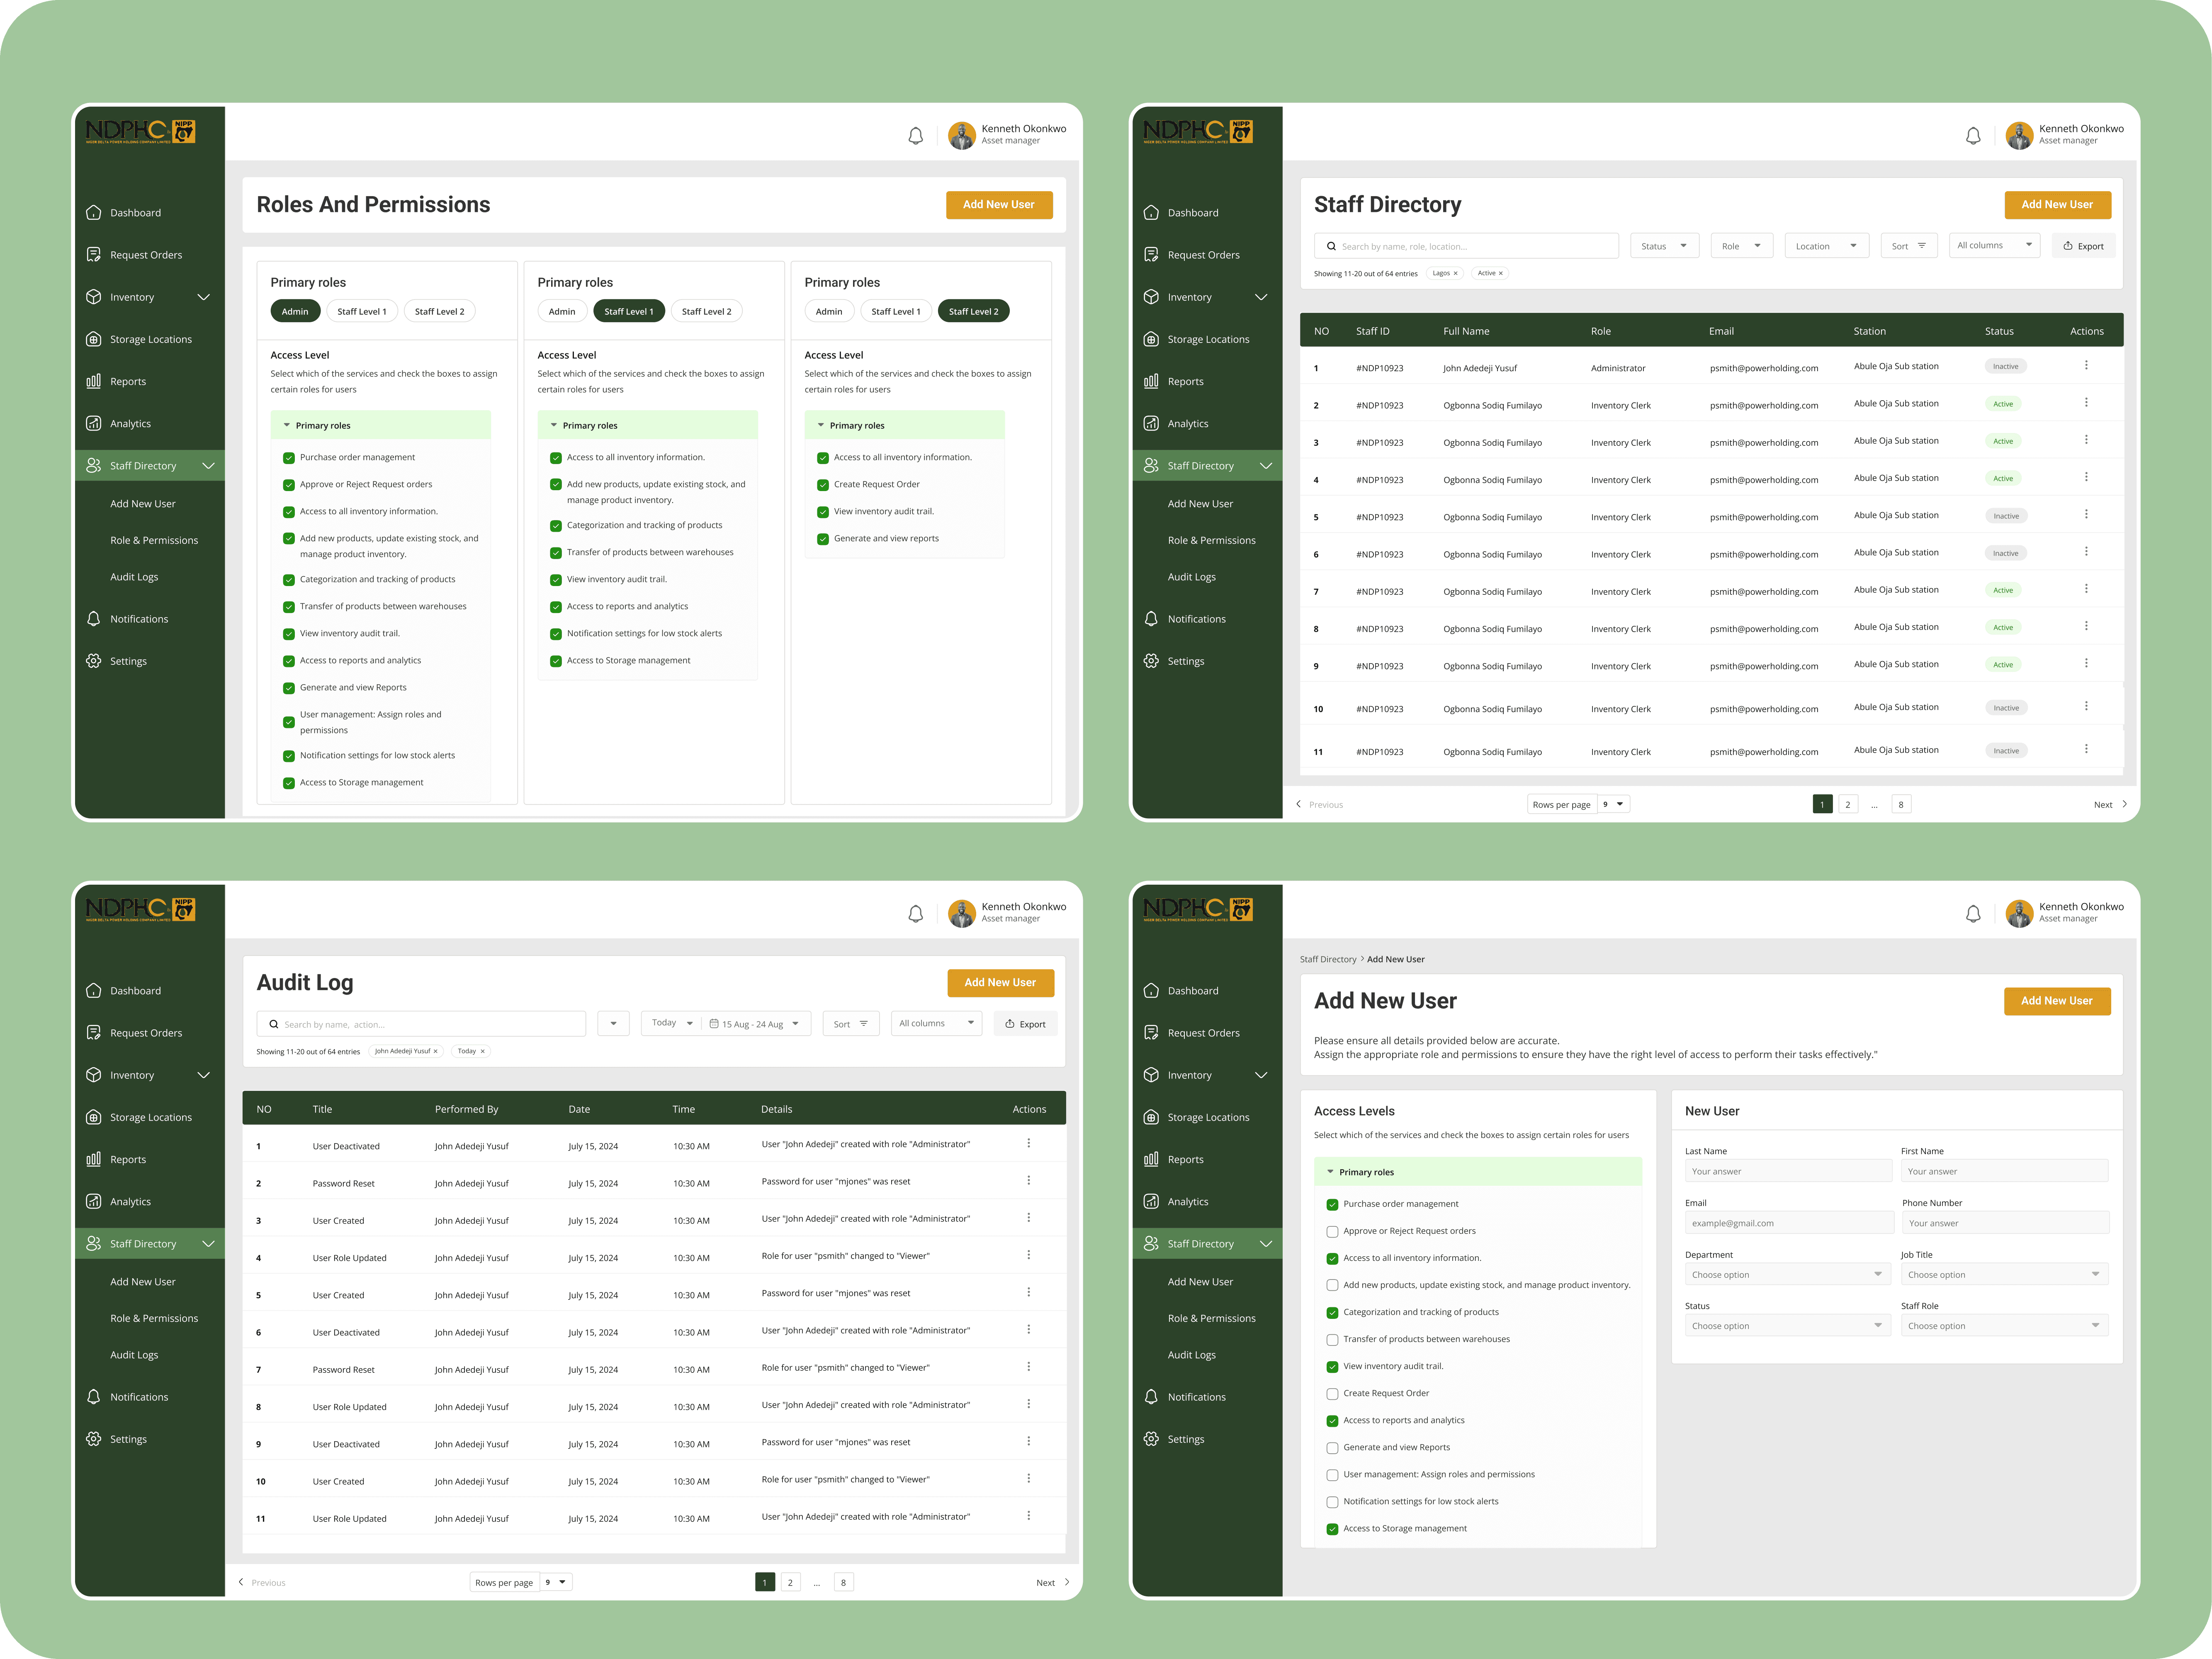
Task: Remove the John Adedeji Yusuf filter chip
Action: pos(435,1051)
